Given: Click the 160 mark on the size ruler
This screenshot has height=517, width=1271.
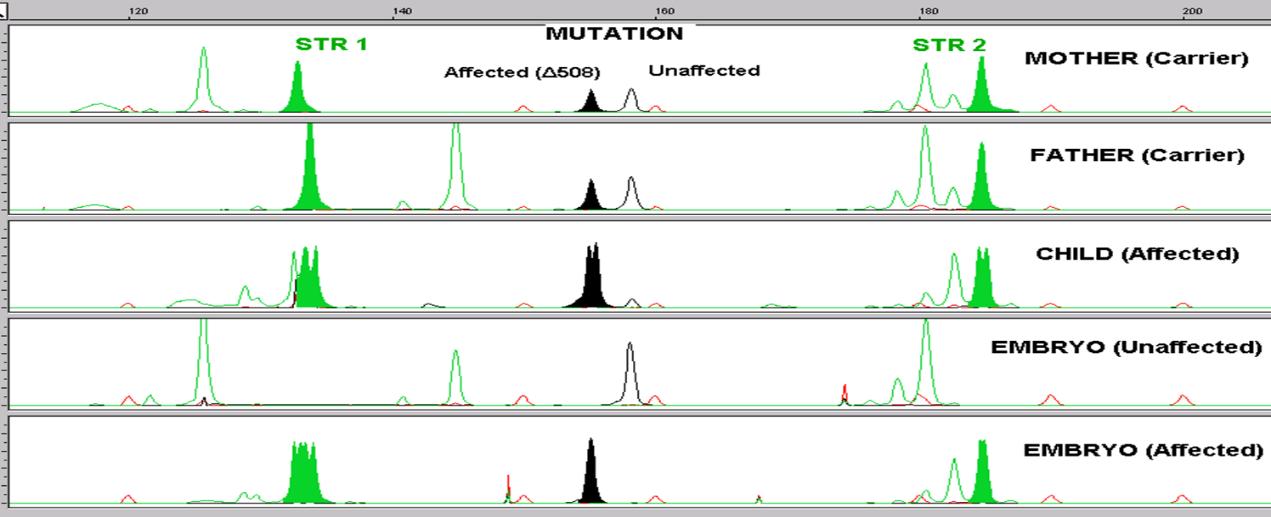Looking at the screenshot, I should tap(662, 11).
